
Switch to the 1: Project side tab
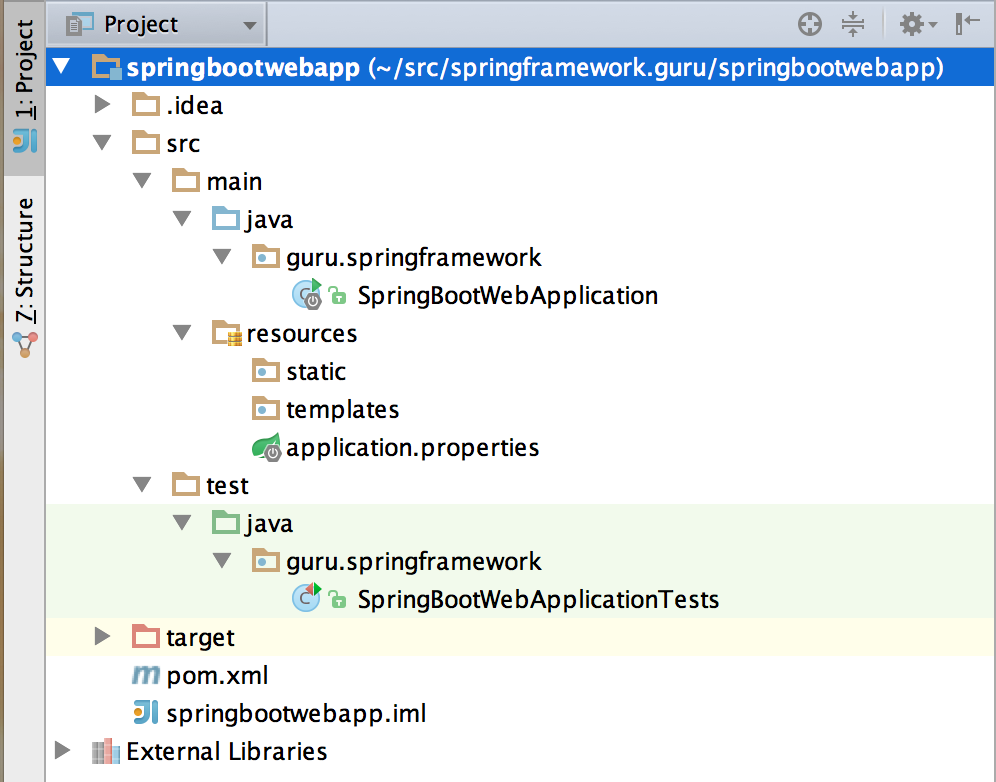point(24,88)
